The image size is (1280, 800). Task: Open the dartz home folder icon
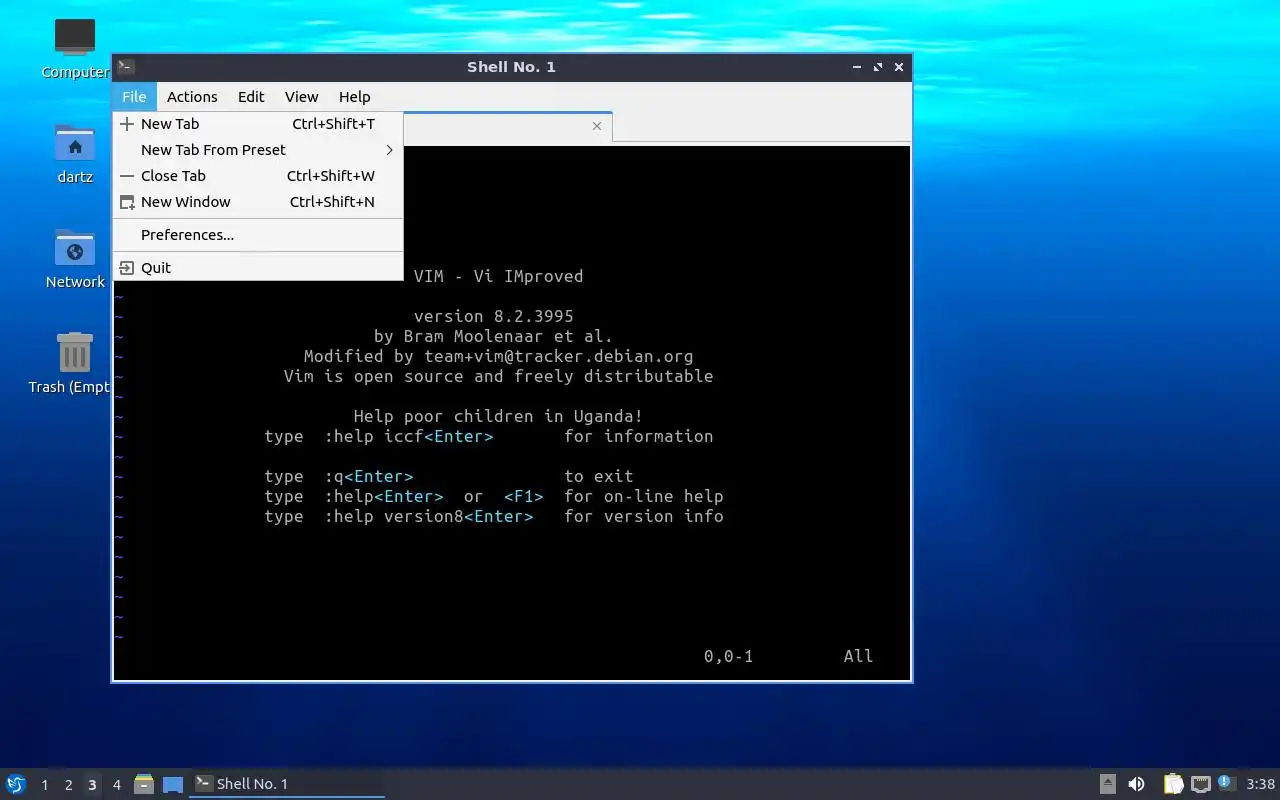click(x=75, y=153)
